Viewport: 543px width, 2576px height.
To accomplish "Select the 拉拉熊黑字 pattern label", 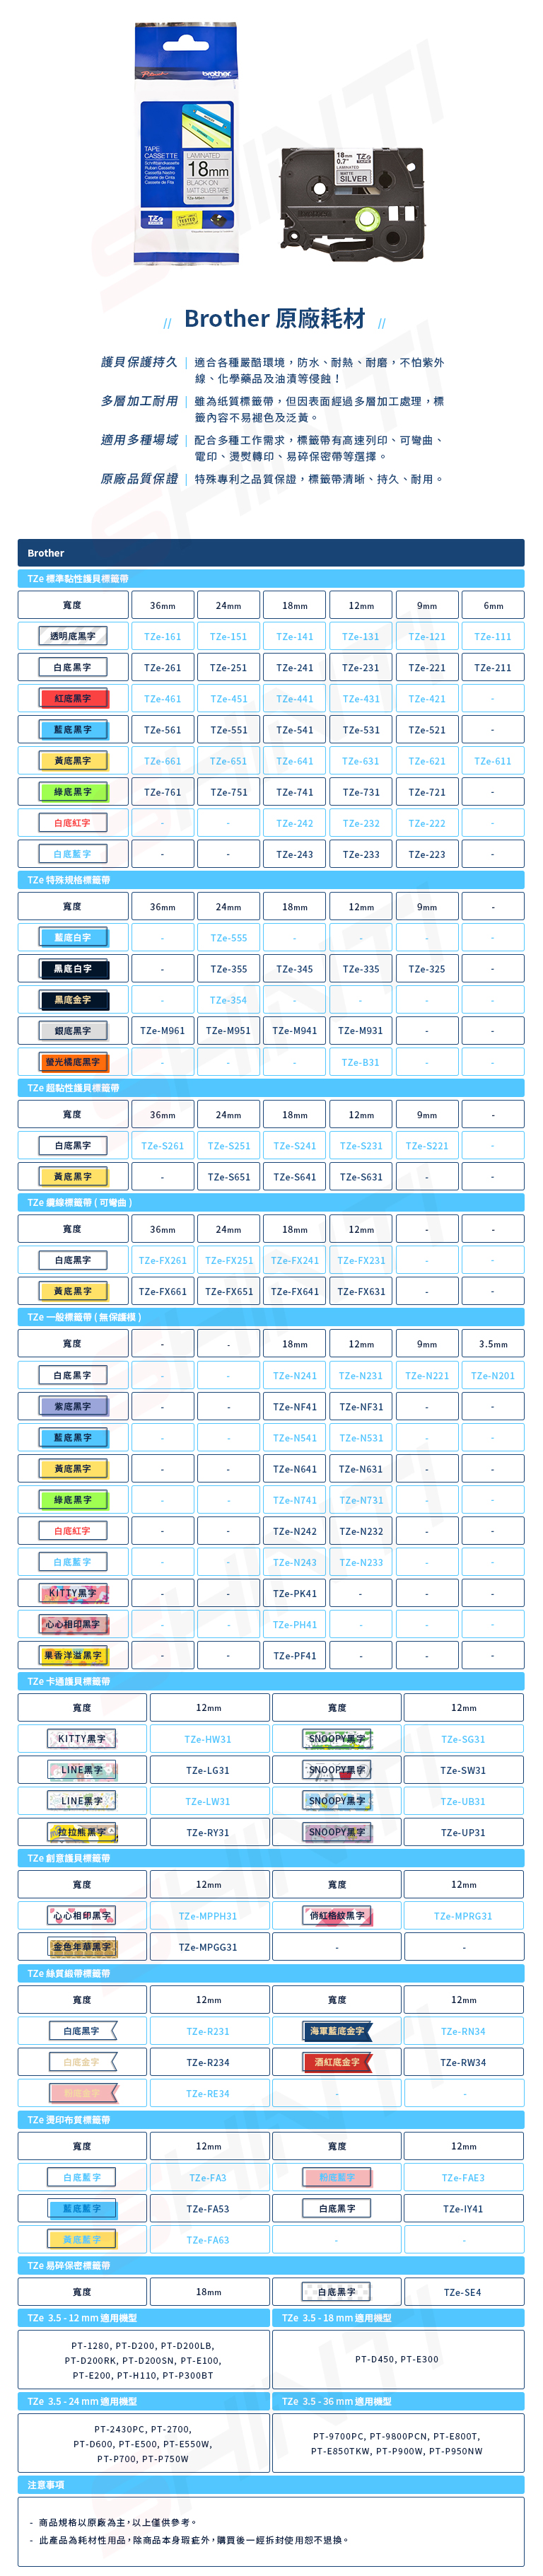I will pyautogui.click(x=82, y=1833).
